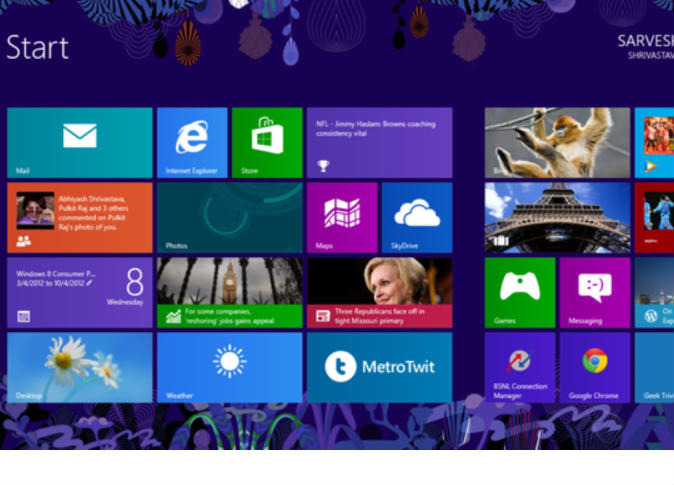Launch Google Chrome tile
The height and width of the screenshot is (485, 674).
point(595,367)
